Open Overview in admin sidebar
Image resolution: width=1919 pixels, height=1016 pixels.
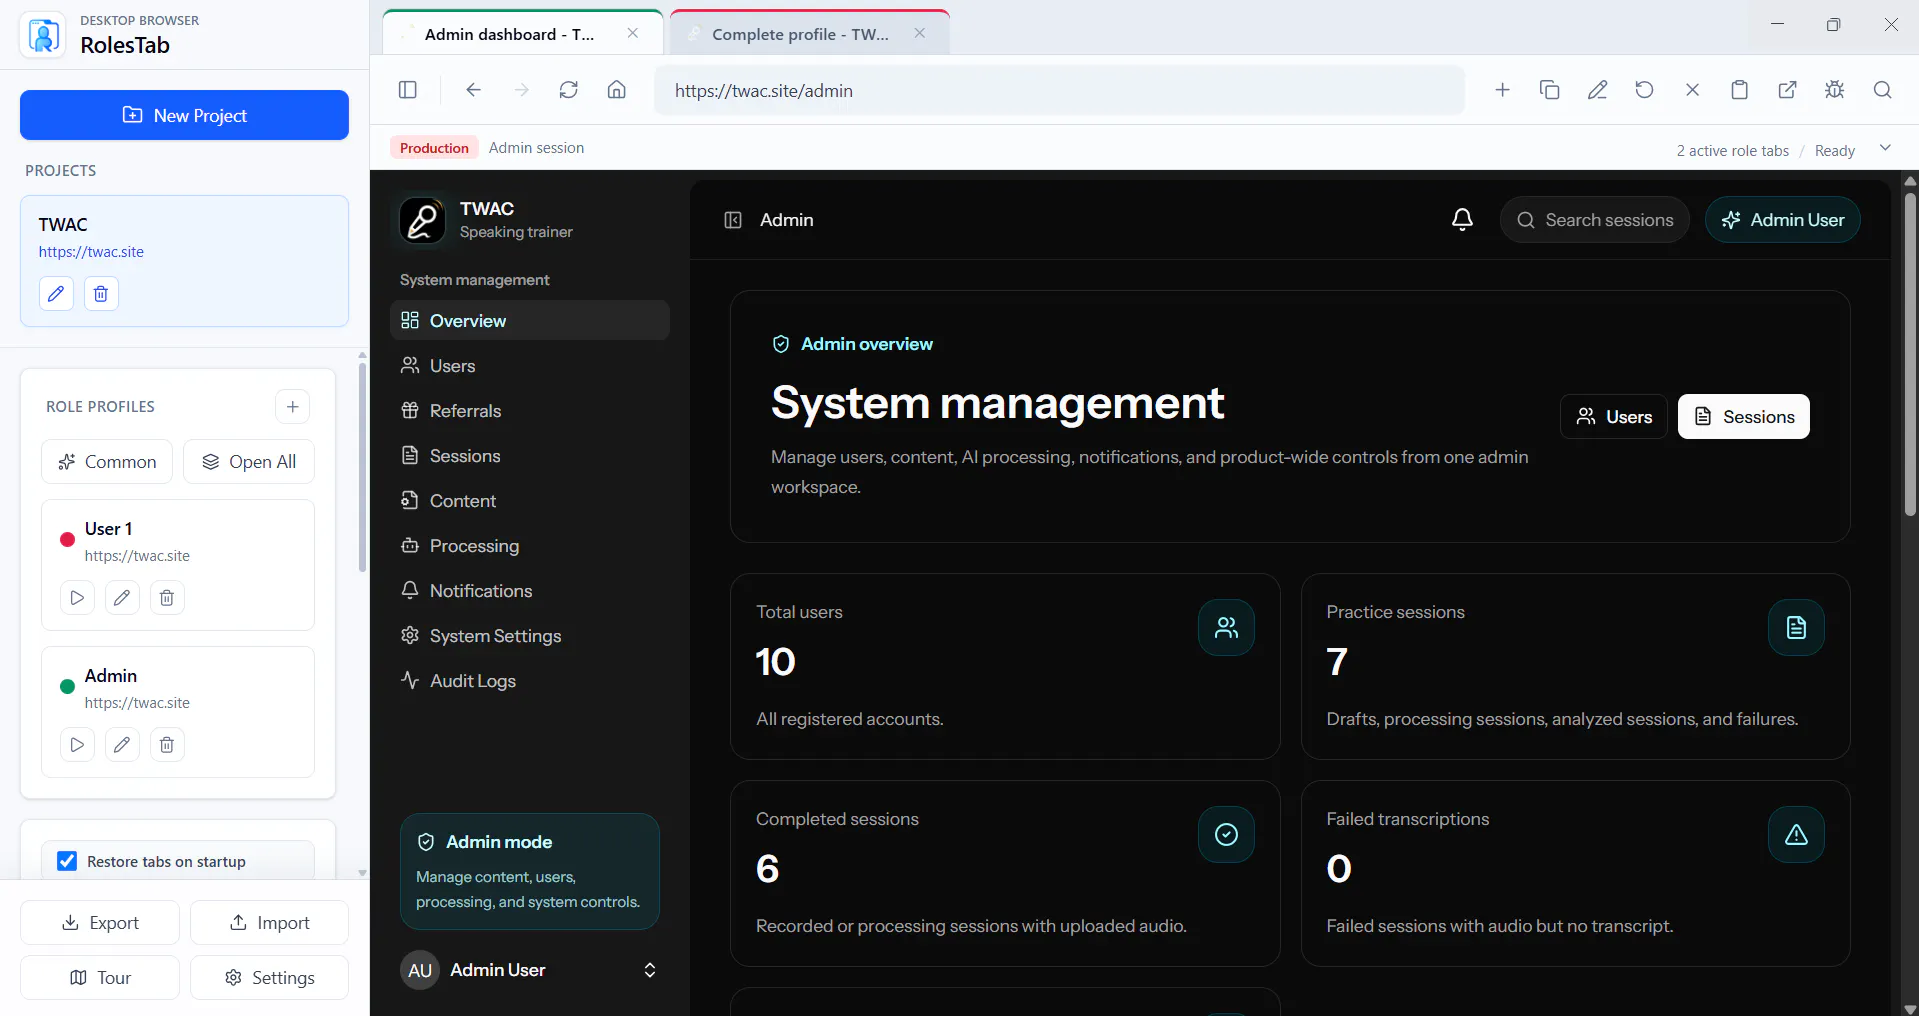pos(530,320)
